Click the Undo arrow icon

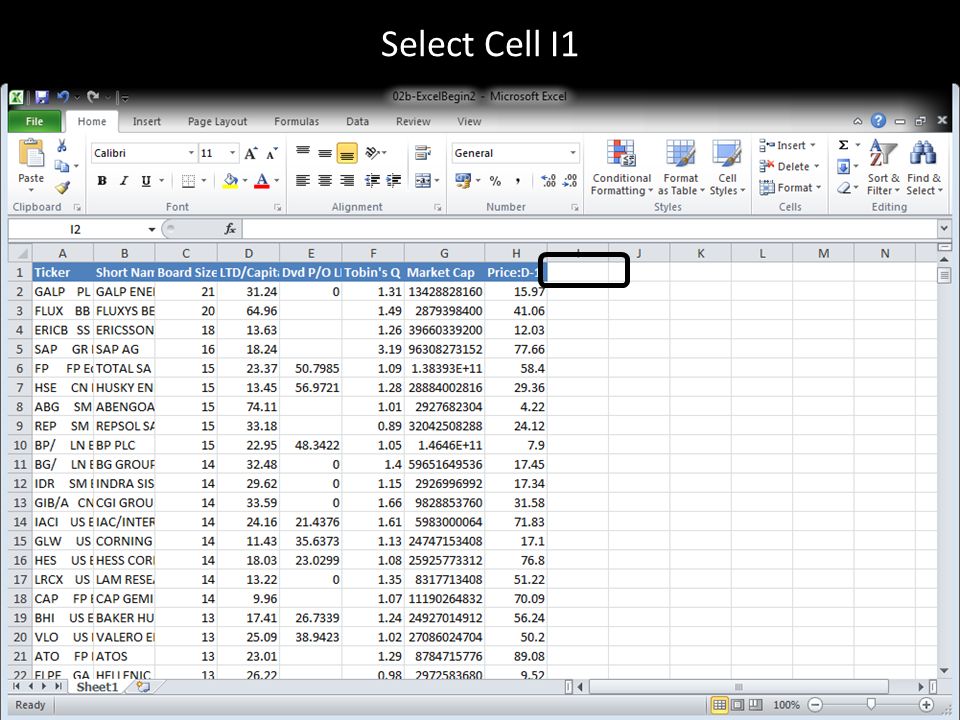coord(62,97)
